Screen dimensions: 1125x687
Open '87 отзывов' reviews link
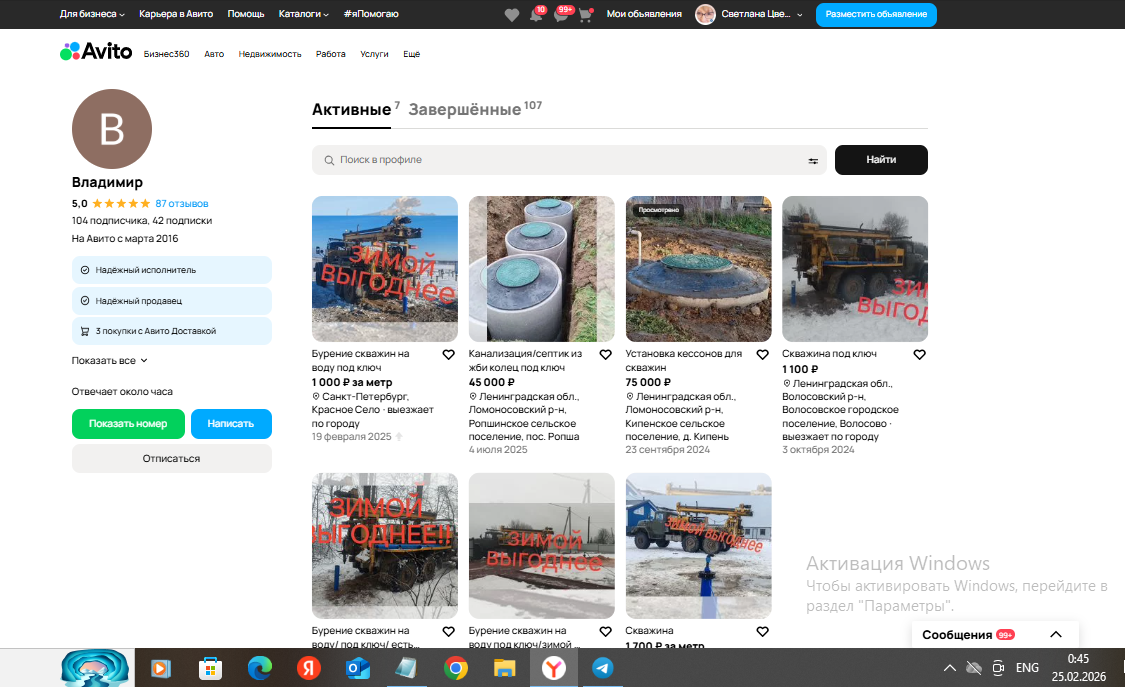click(181, 203)
